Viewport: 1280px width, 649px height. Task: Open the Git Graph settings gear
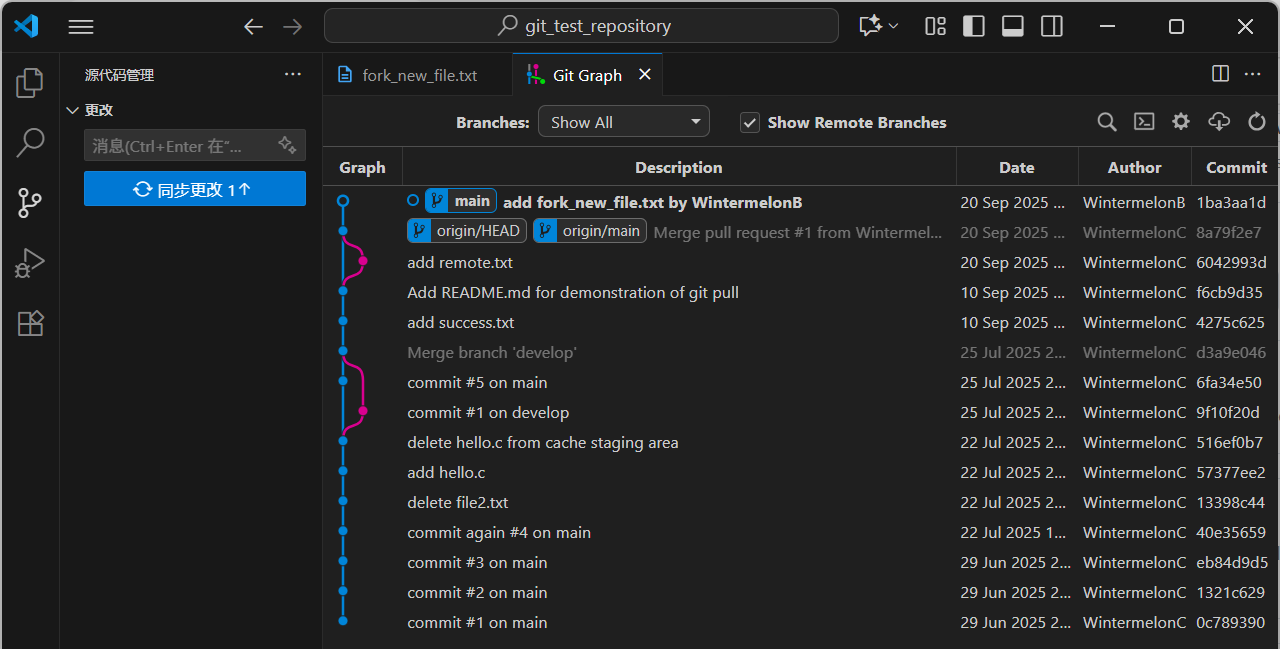point(1181,122)
